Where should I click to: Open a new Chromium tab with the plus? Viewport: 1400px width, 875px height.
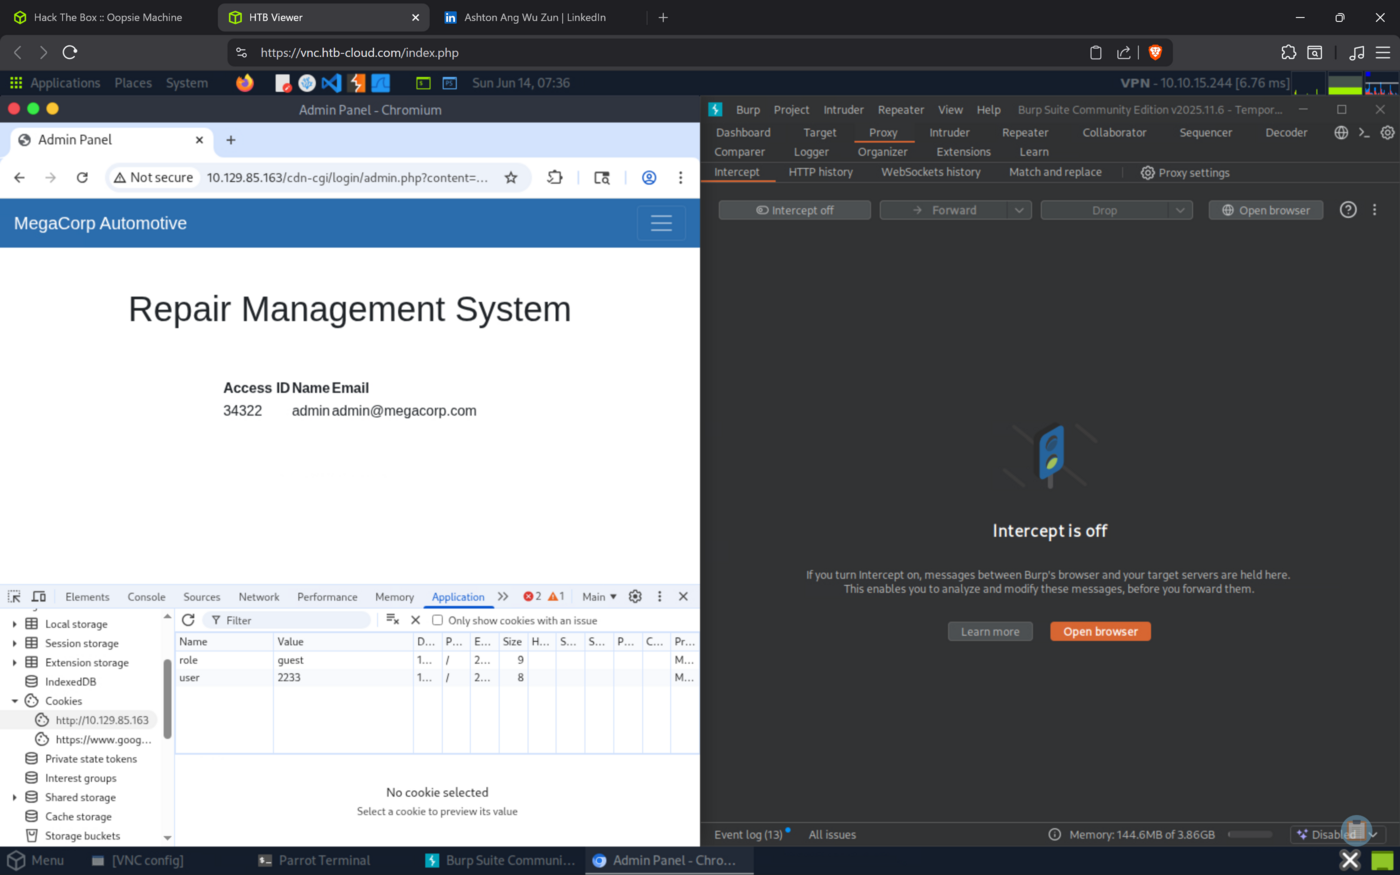point(231,140)
